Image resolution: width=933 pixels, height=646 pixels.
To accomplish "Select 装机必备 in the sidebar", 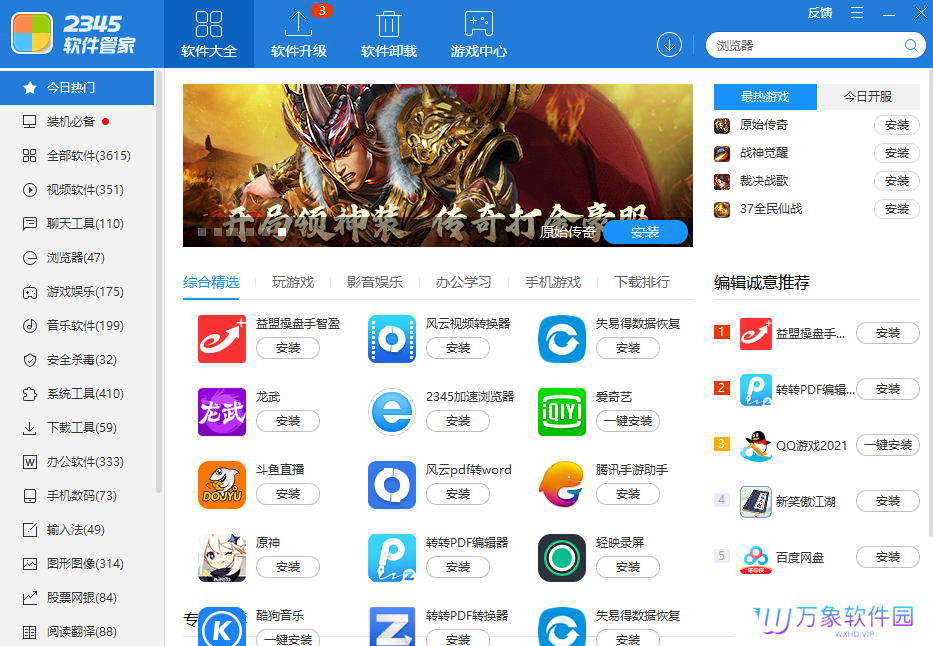I will [x=77, y=122].
